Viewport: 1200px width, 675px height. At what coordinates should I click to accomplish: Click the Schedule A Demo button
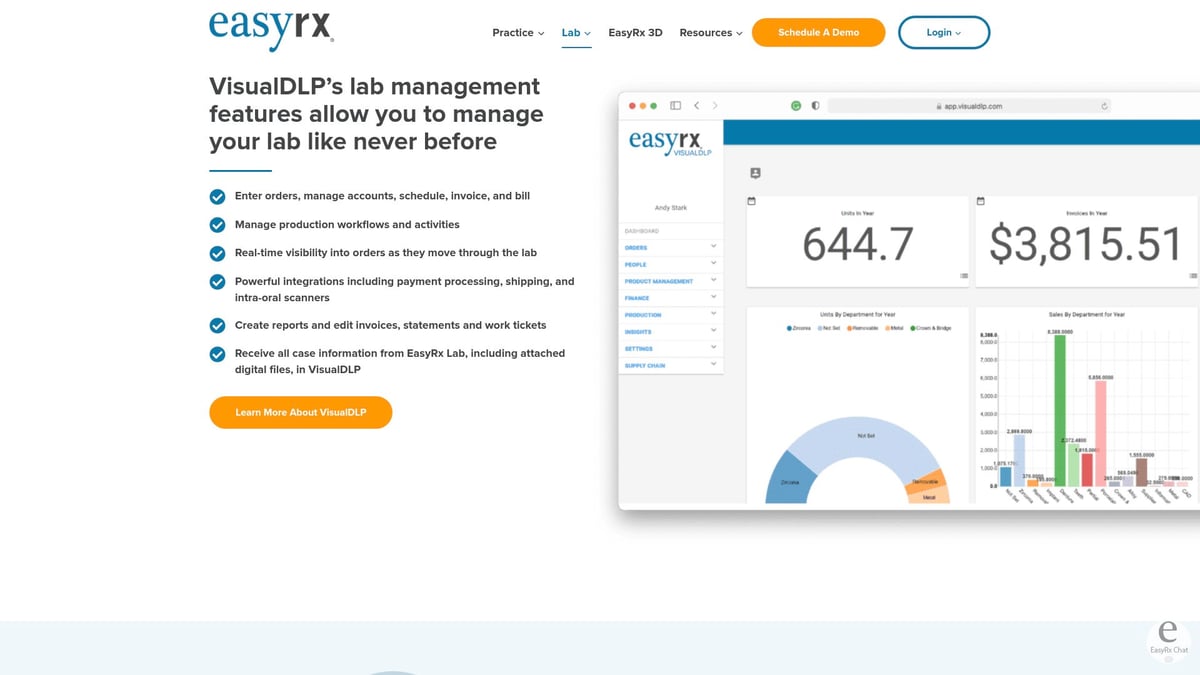tap(818, 32)
